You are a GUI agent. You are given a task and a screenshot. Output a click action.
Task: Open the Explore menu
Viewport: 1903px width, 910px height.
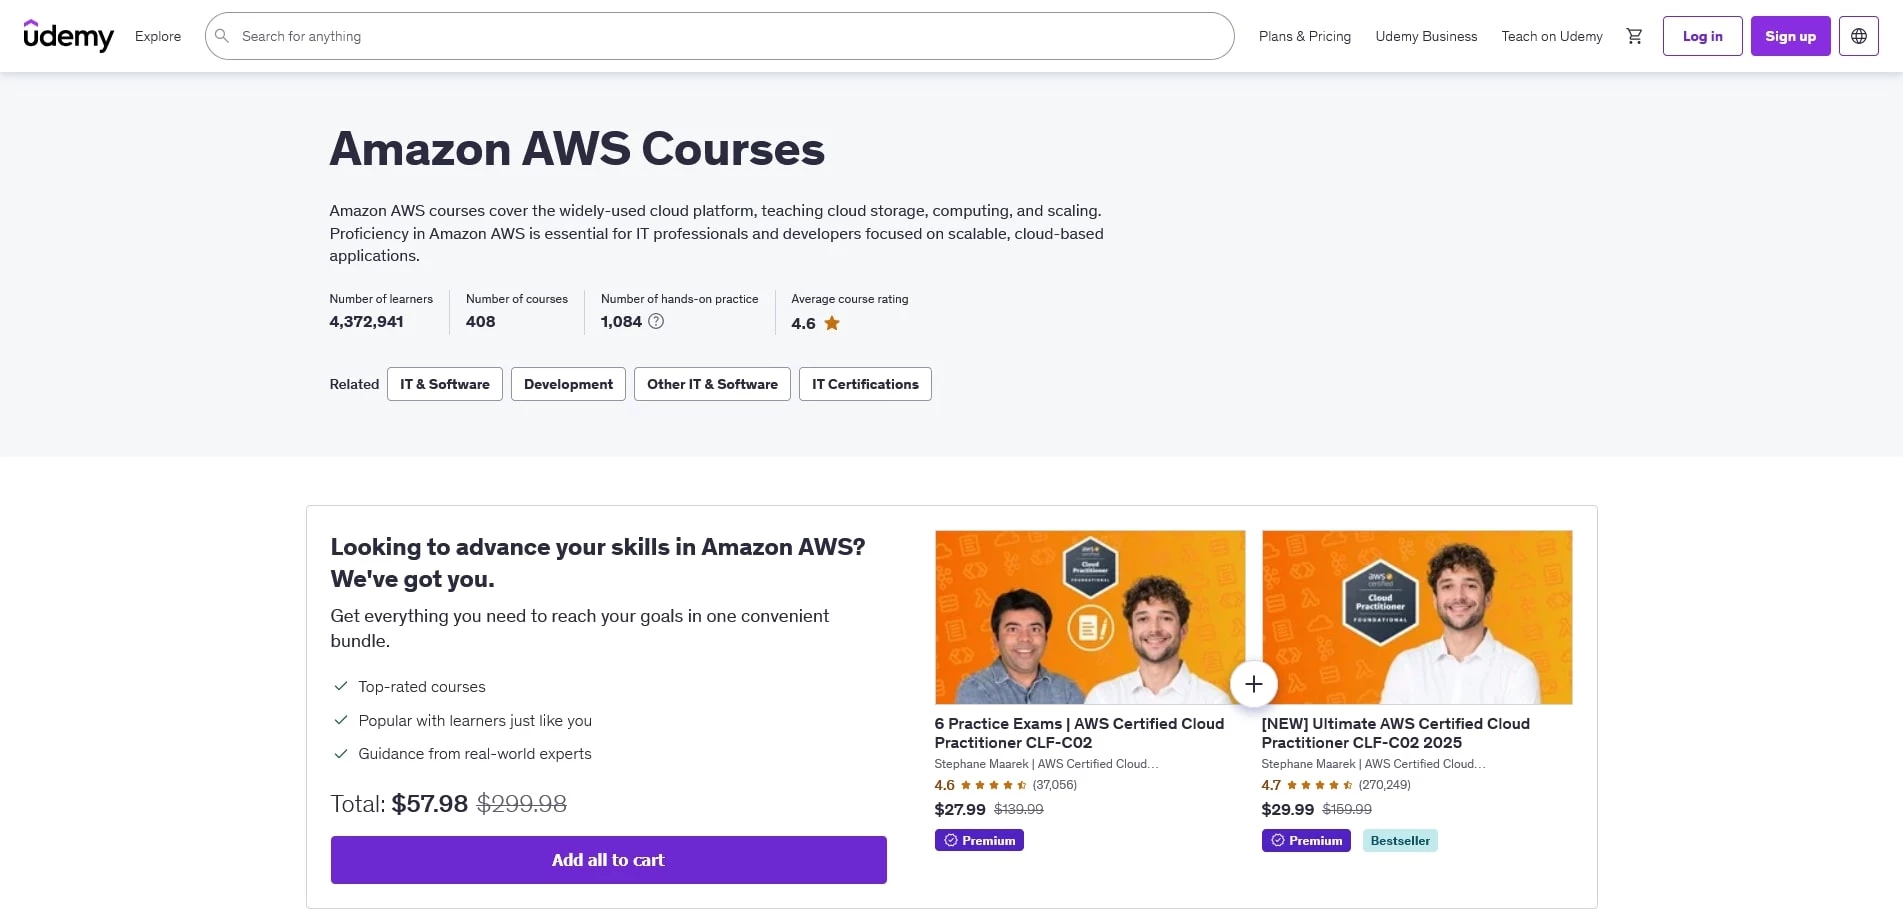[157, 36]
